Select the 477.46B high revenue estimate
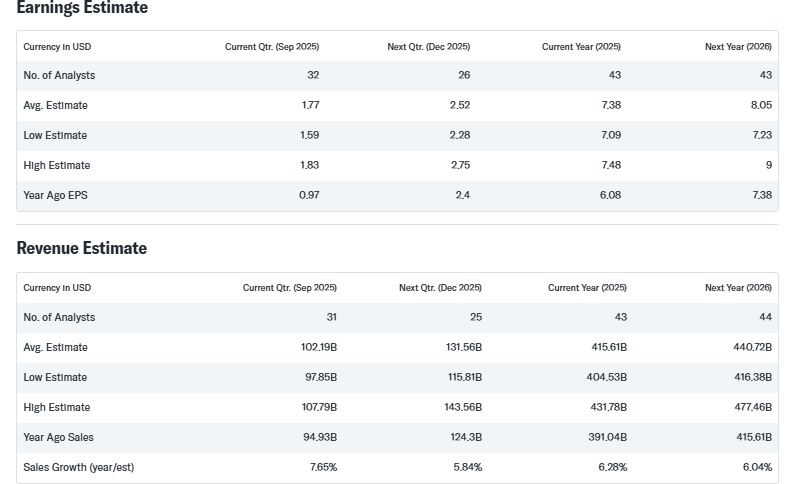 (753, 407)
